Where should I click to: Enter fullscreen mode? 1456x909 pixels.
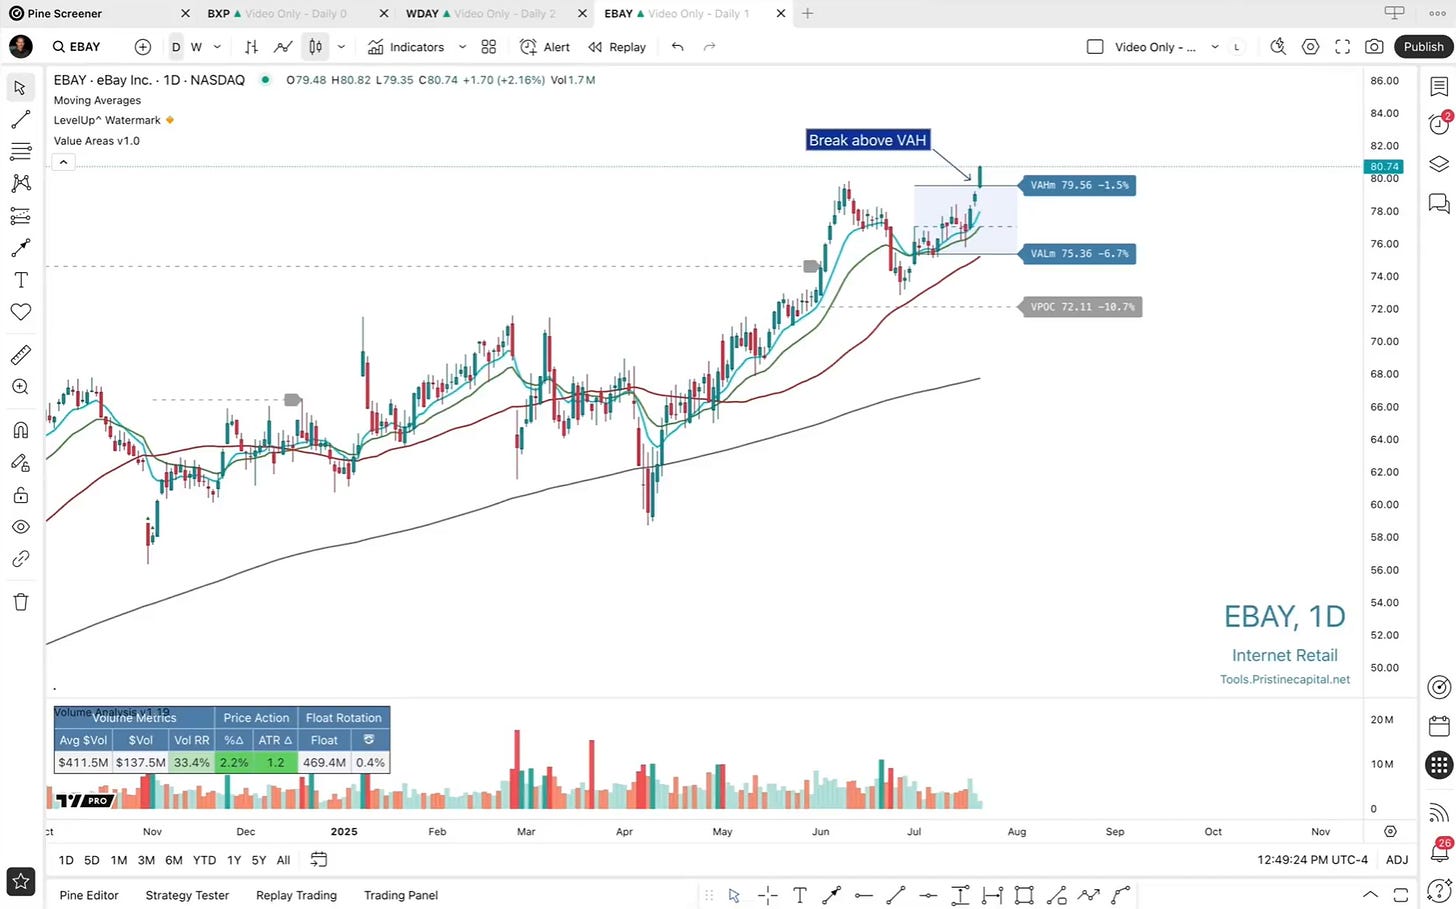click(x=1343, y=47)
